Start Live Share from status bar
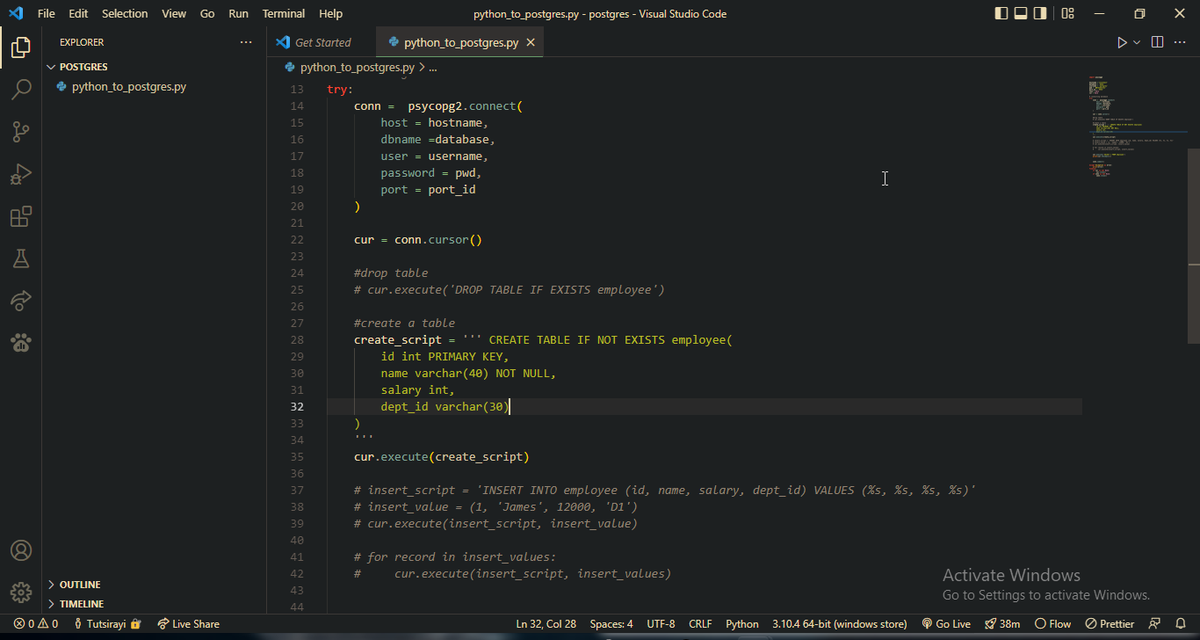This screenshot has width=1200, height=640. [x=189, y=624]
